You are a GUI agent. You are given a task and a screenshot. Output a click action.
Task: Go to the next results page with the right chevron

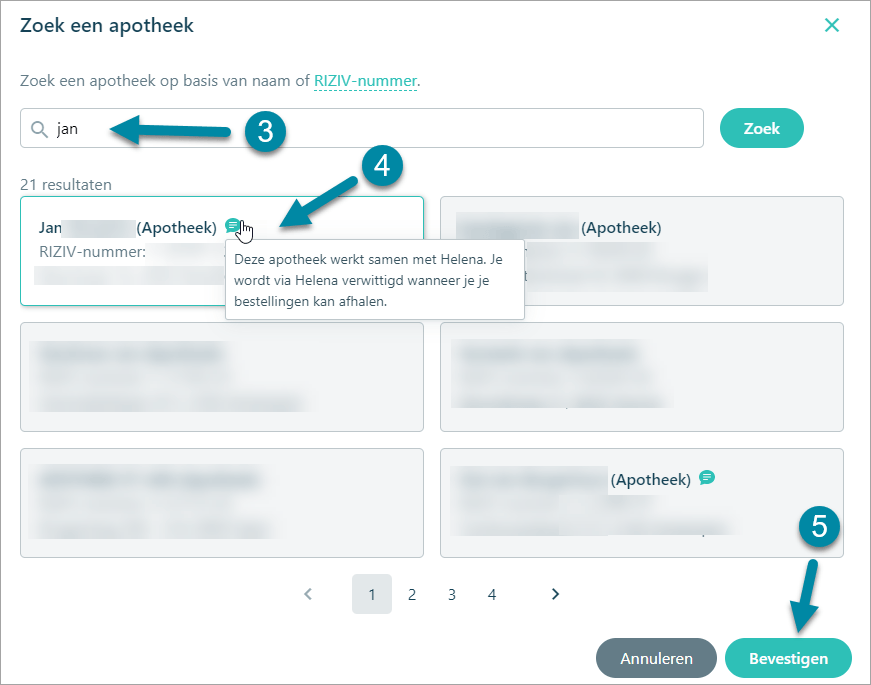[x=555, y=594]
